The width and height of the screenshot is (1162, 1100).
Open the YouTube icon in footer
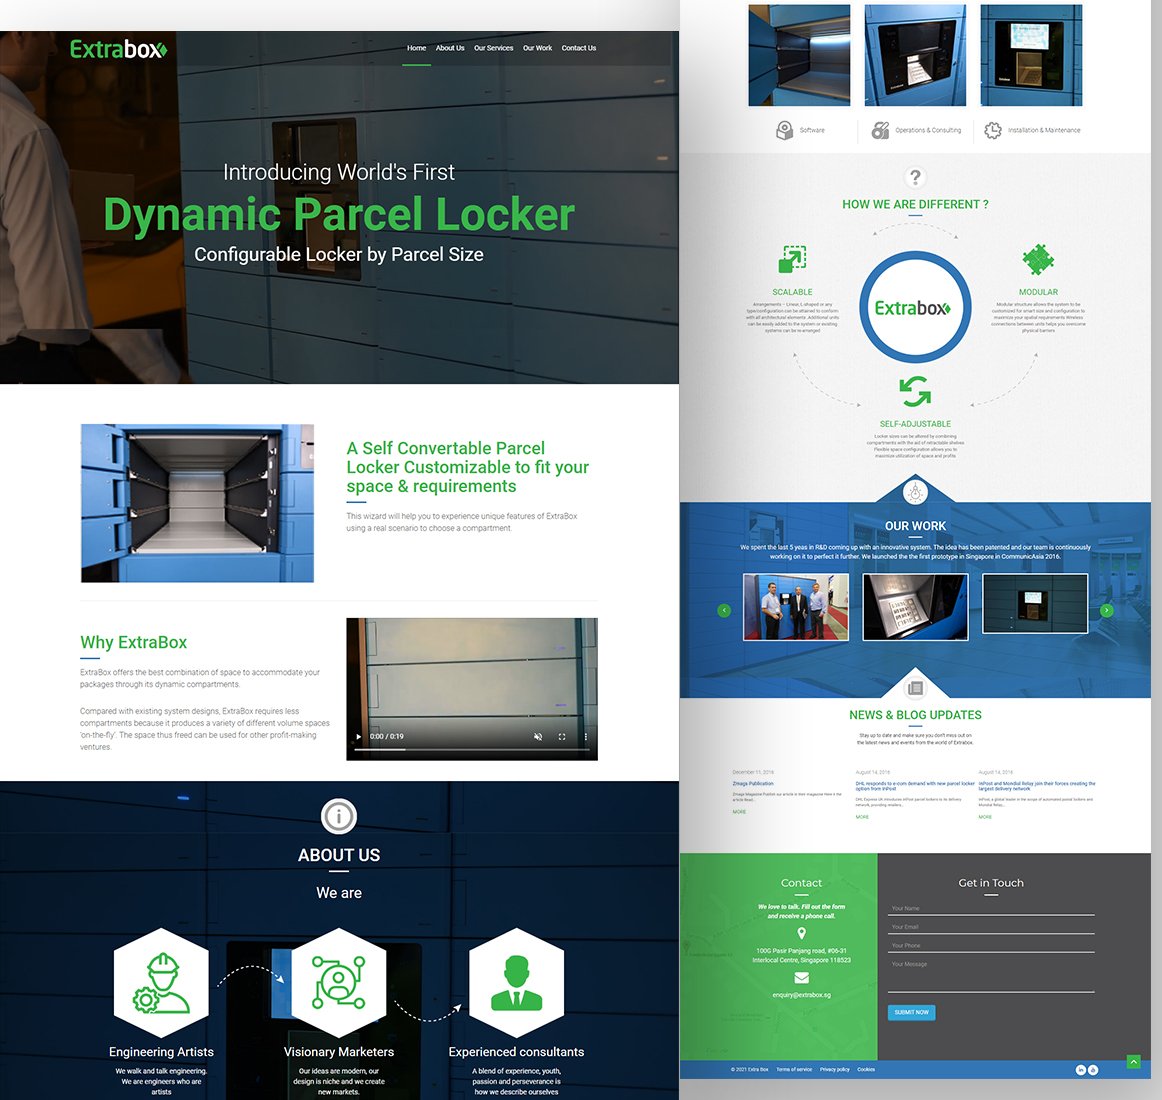pos(1093,1070)
